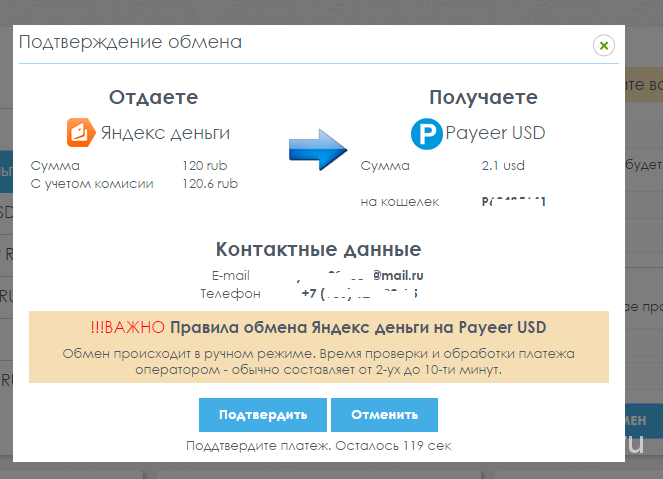Click the Отменить button
The image size is (663, 479).
pos(384,415)
